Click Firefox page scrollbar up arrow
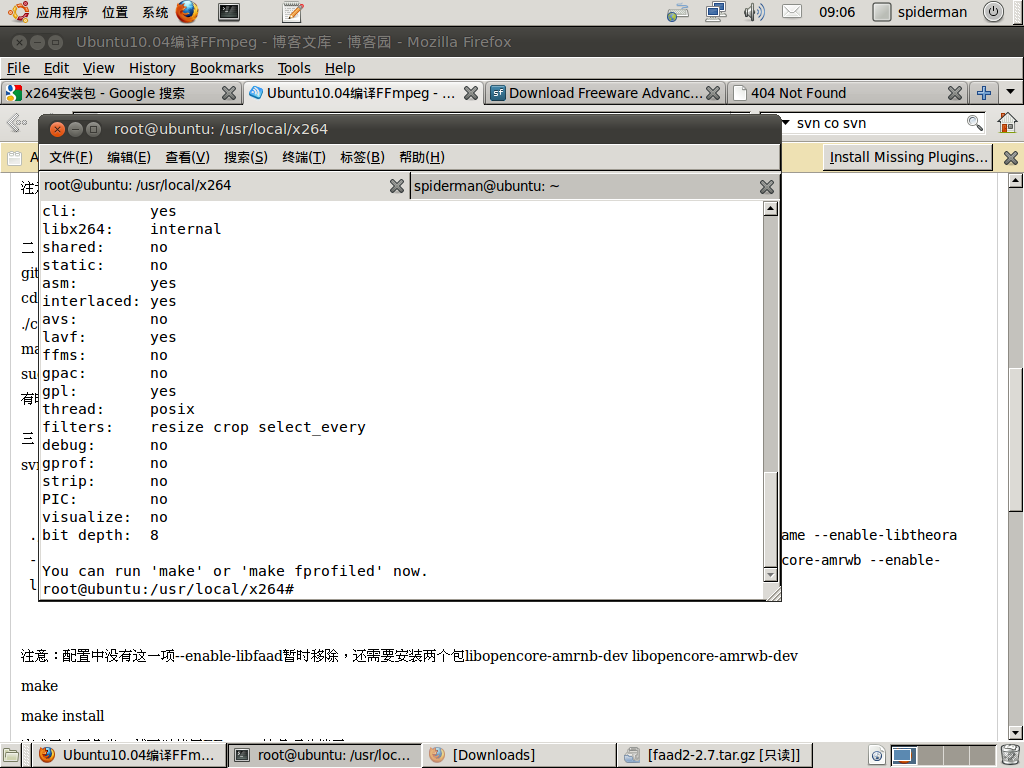1024x768 pixels. (1015, 182)
